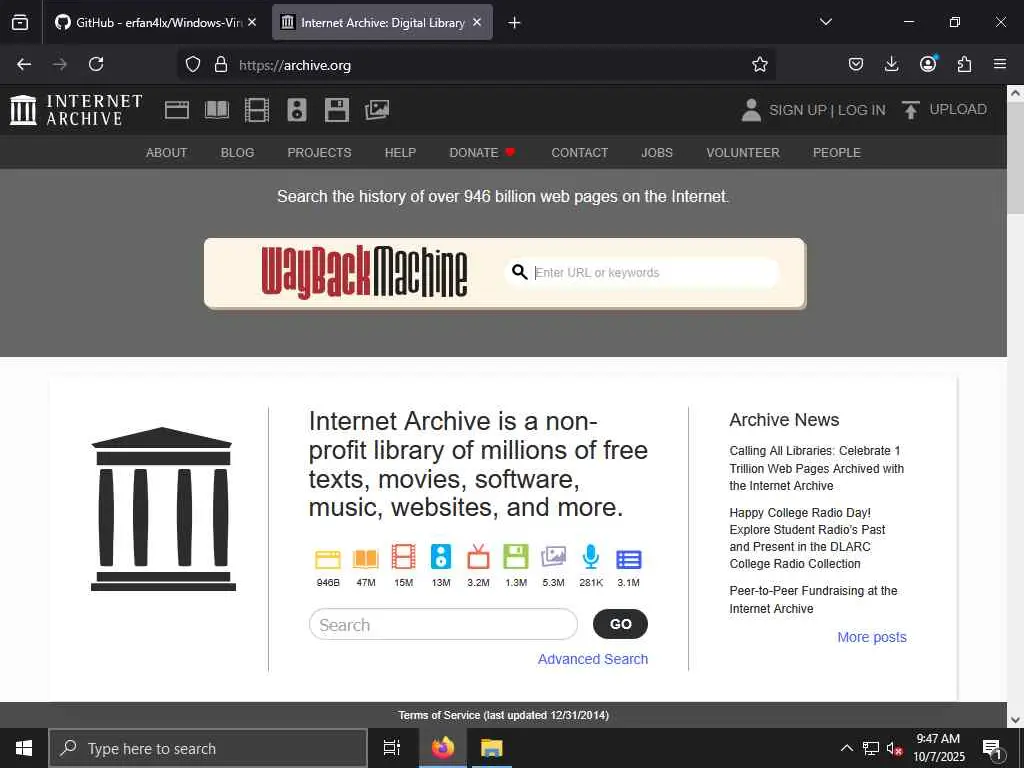Open the Images icon in top nav
Image resolution: width=1024 pixels, height=768 pixels.
pyautogui.click(x=377, y=110)
